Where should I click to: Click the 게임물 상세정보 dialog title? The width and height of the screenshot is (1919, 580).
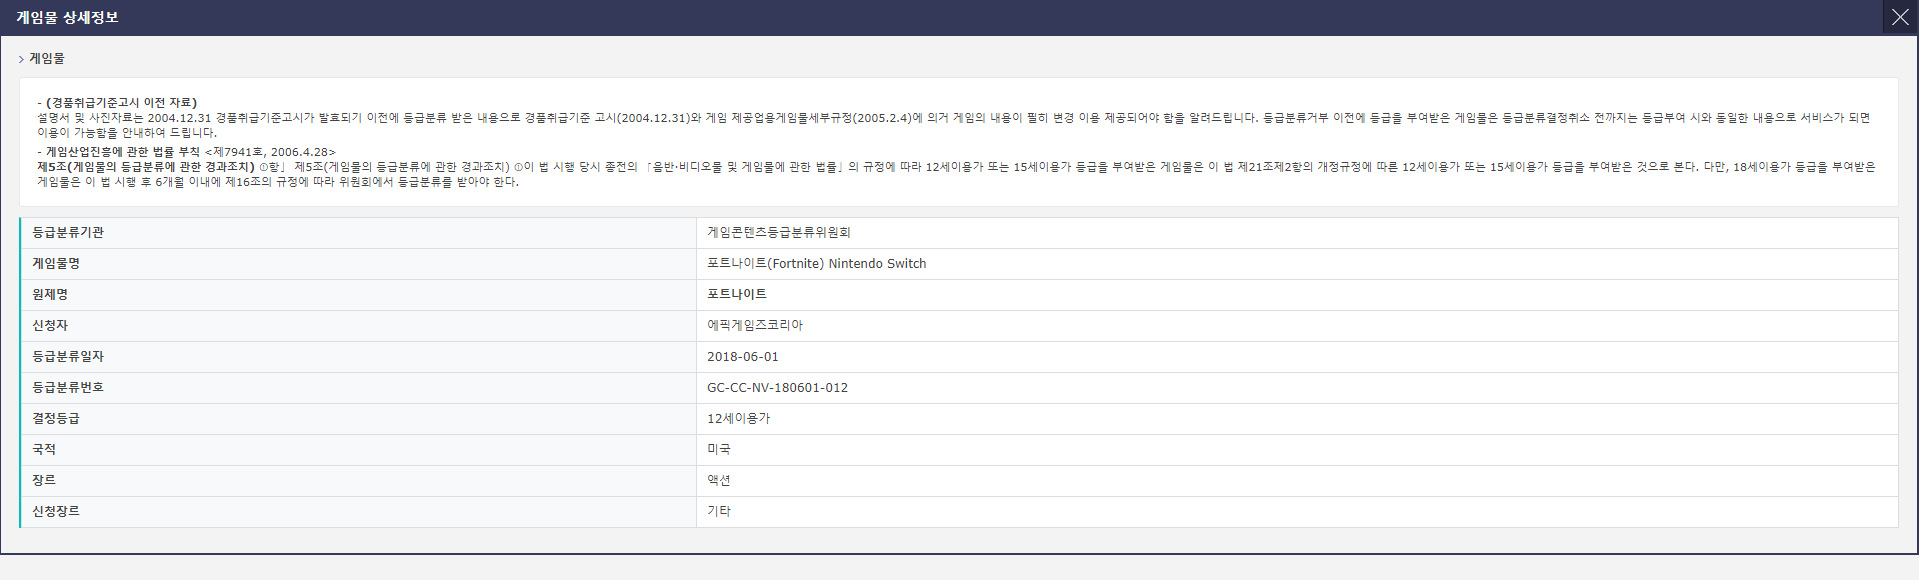coord(67,18)
